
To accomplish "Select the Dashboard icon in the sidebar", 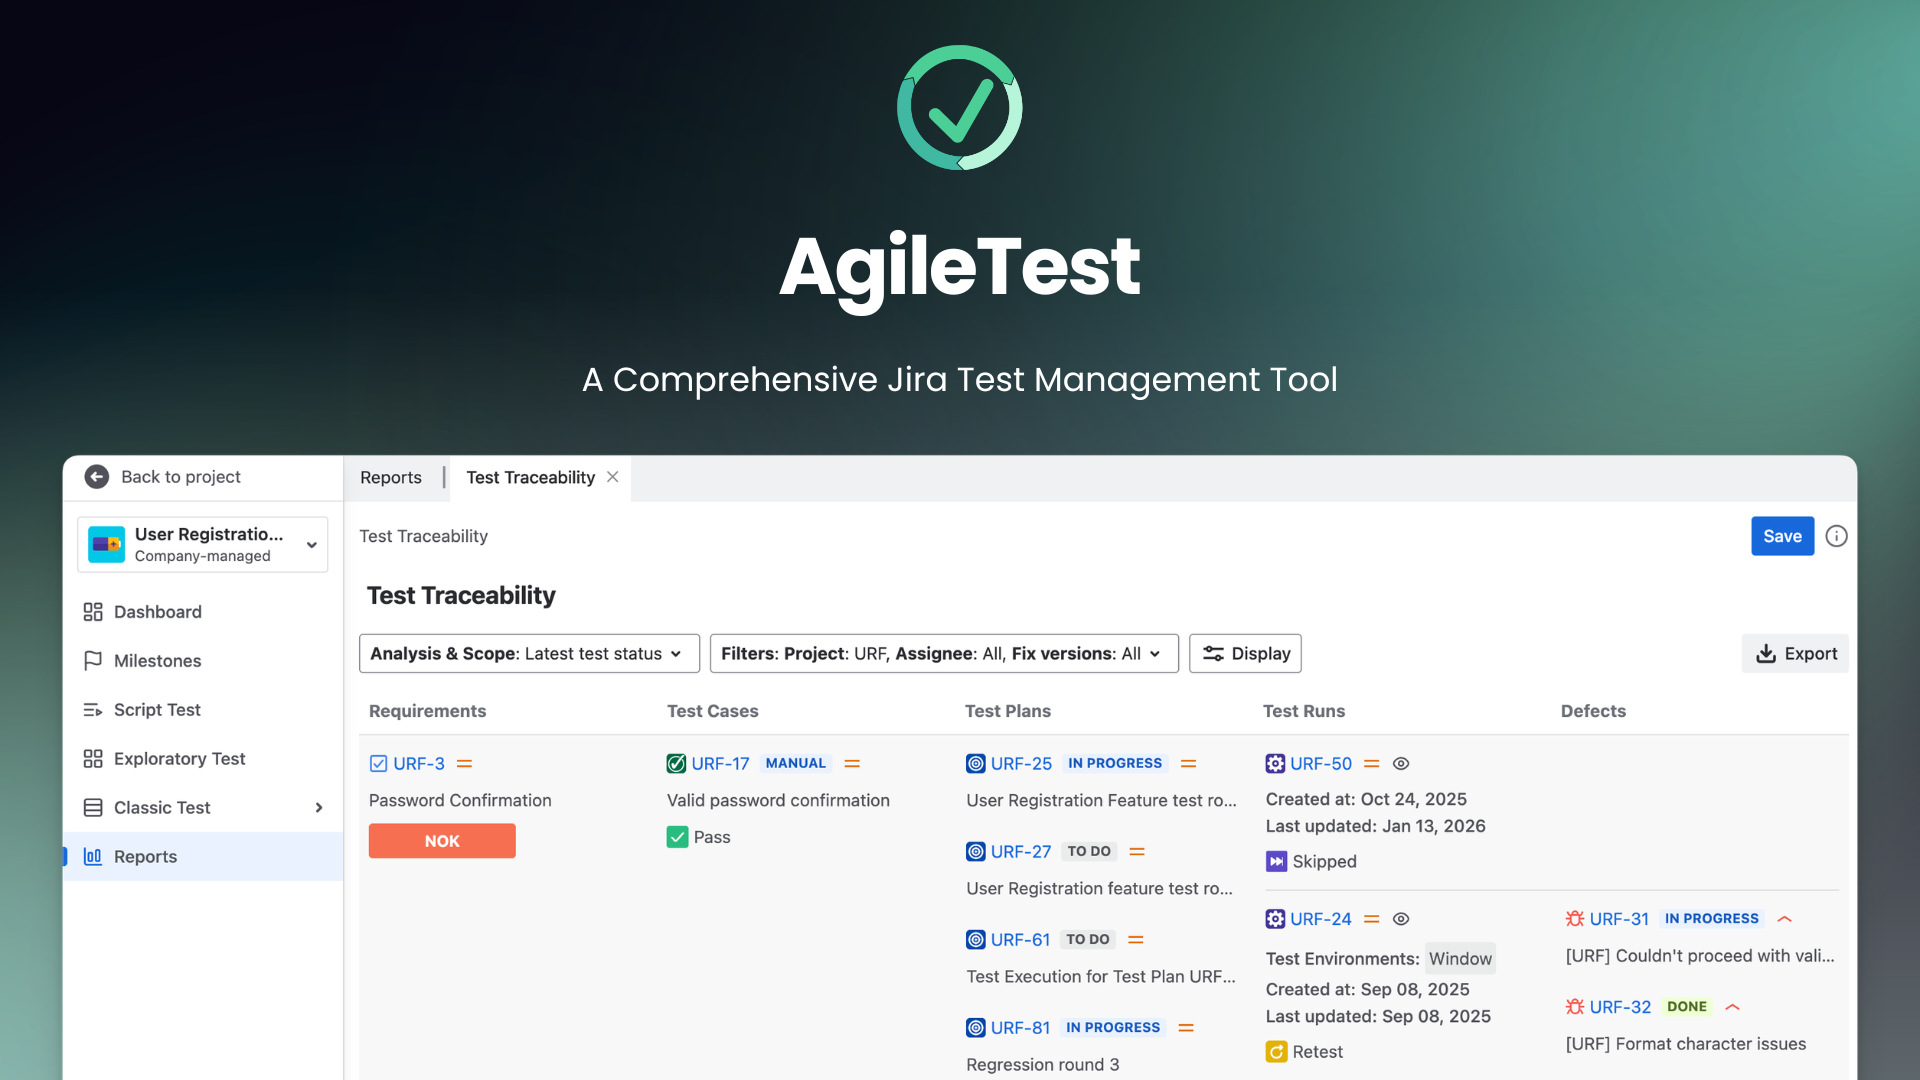I will click(93, 611).
